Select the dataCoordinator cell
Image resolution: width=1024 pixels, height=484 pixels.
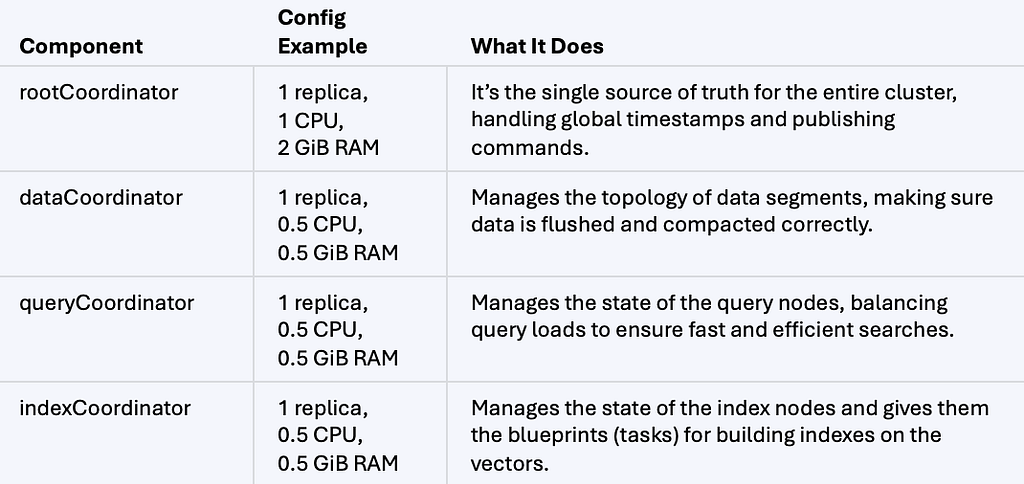coord(101,197)
